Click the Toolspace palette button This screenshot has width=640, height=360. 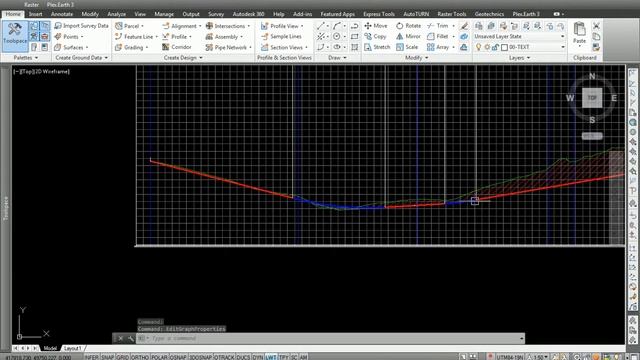tap(15, 35)
